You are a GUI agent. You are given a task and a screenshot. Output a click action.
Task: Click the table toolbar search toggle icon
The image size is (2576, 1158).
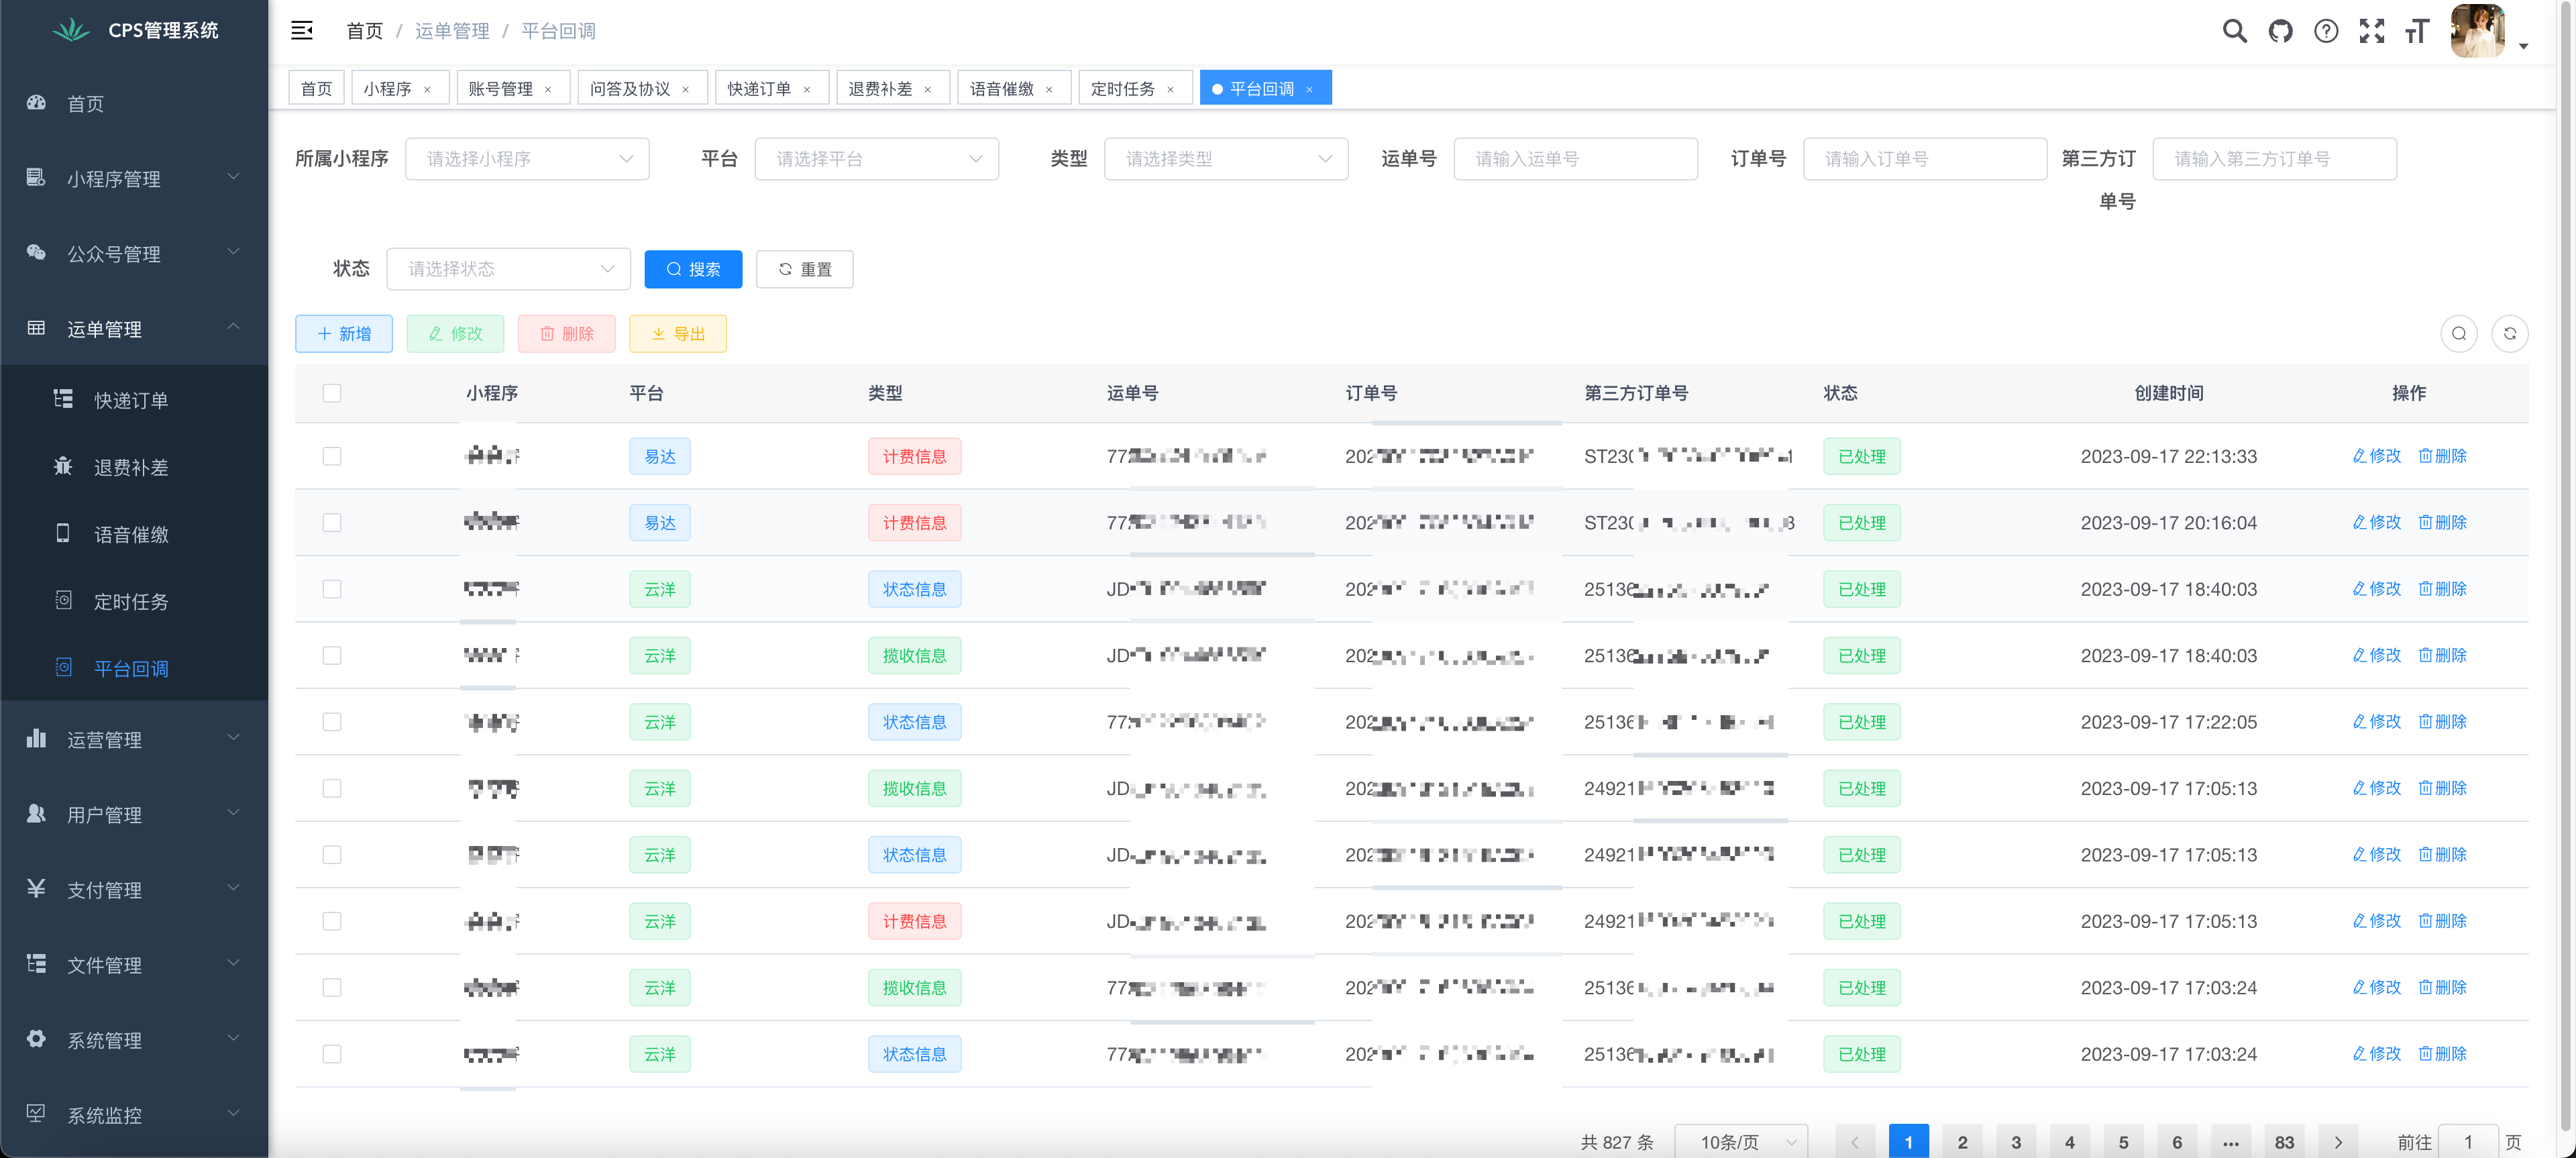pos(2458,334)
